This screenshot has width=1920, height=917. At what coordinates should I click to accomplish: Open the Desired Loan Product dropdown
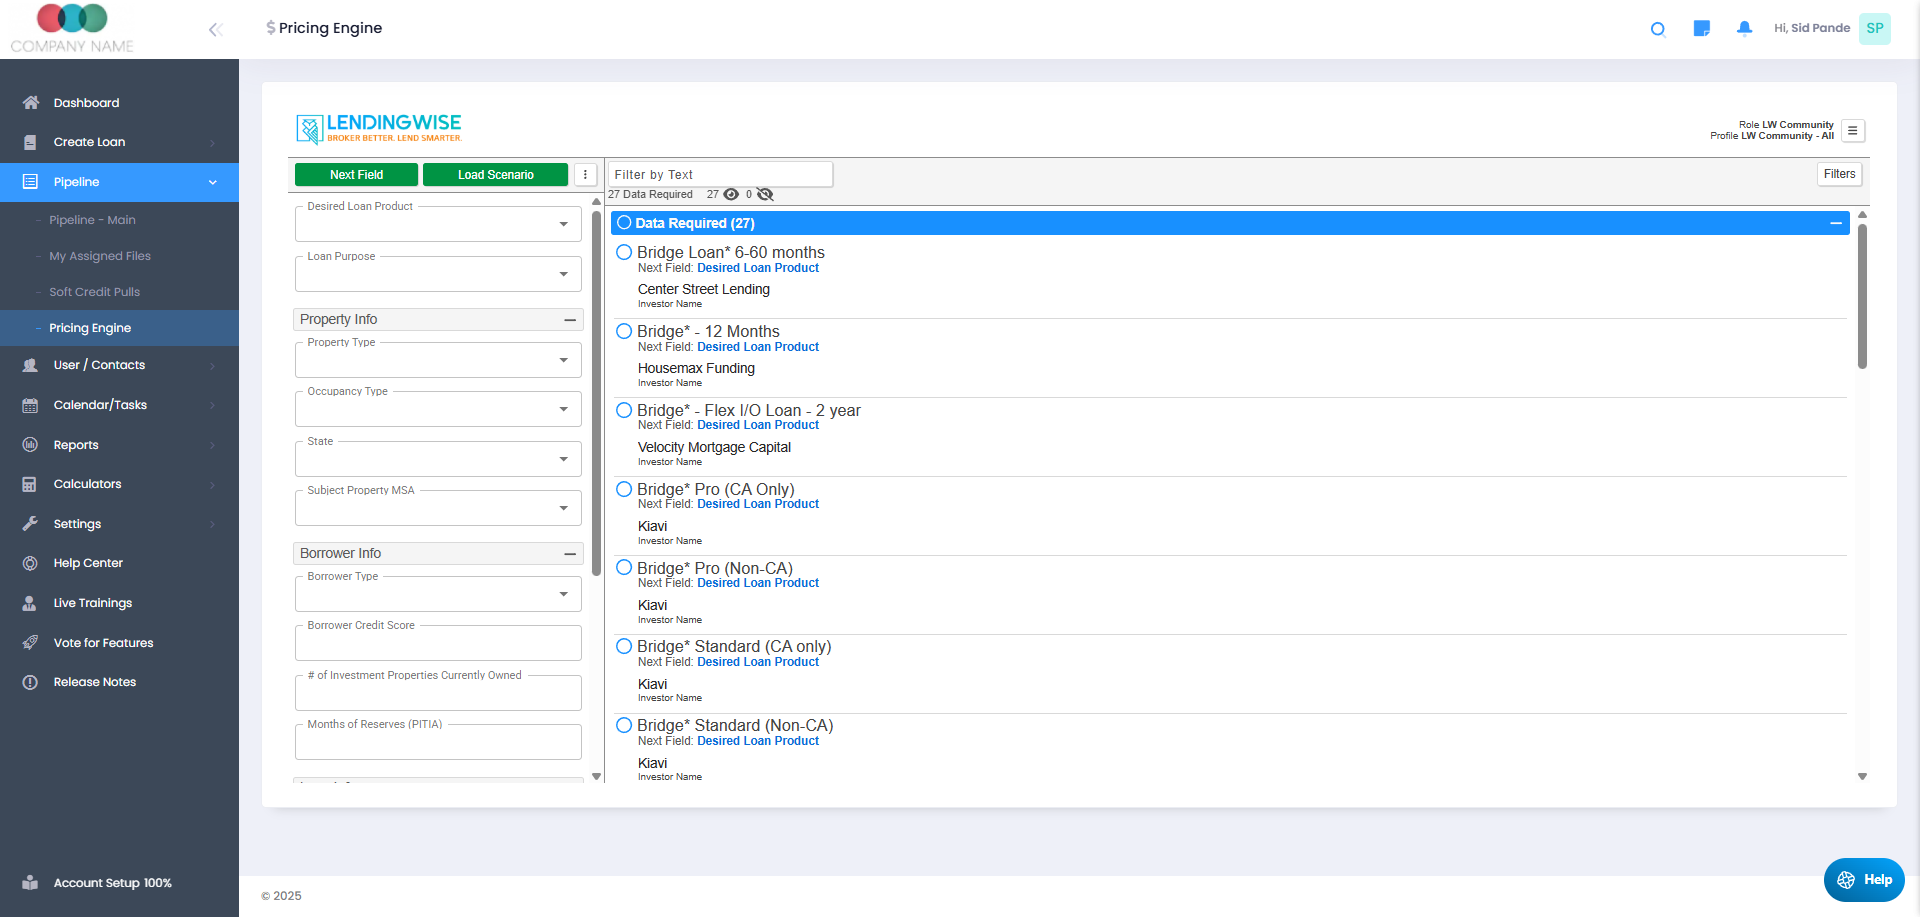438,225
